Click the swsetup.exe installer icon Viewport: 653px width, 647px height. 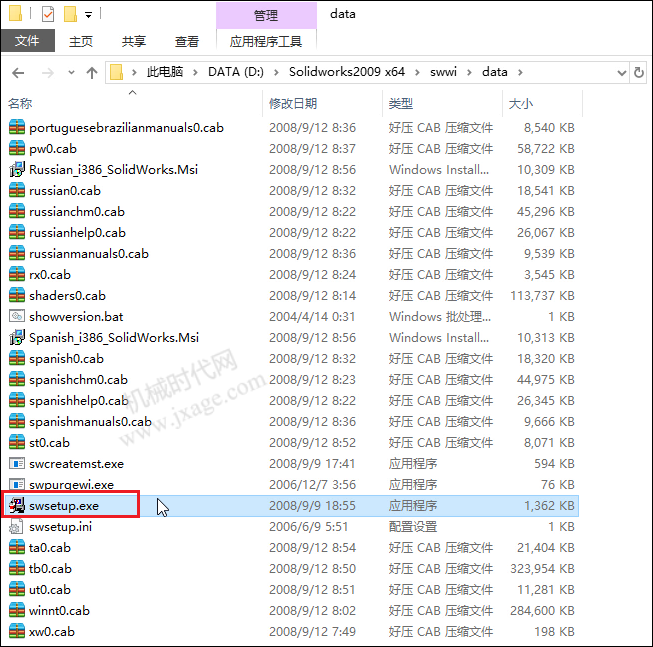point(17,505)
